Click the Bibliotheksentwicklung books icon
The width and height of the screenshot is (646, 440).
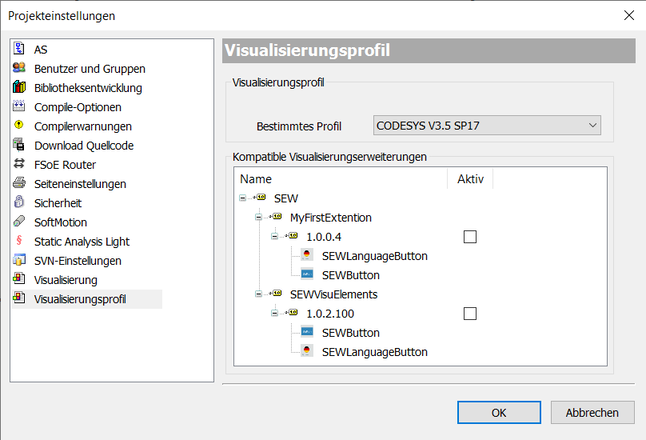click(x=20, y=88)
